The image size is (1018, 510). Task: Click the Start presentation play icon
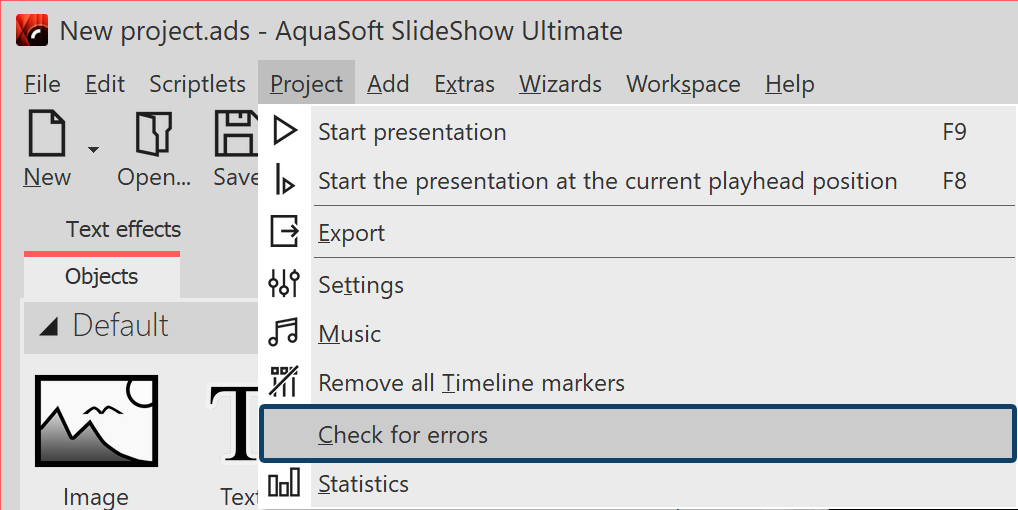click(285, 132)
